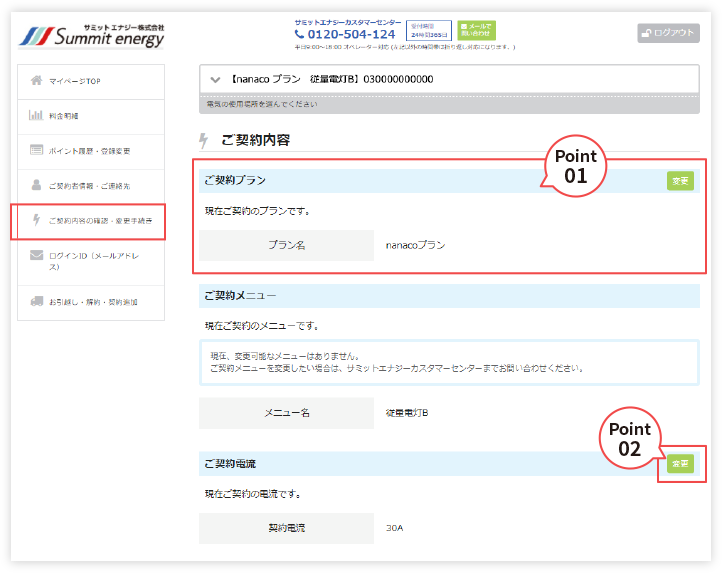Screen dimensions: 722x573
Task: Click the Summit energy logo
Action: (x=92, y=36)
